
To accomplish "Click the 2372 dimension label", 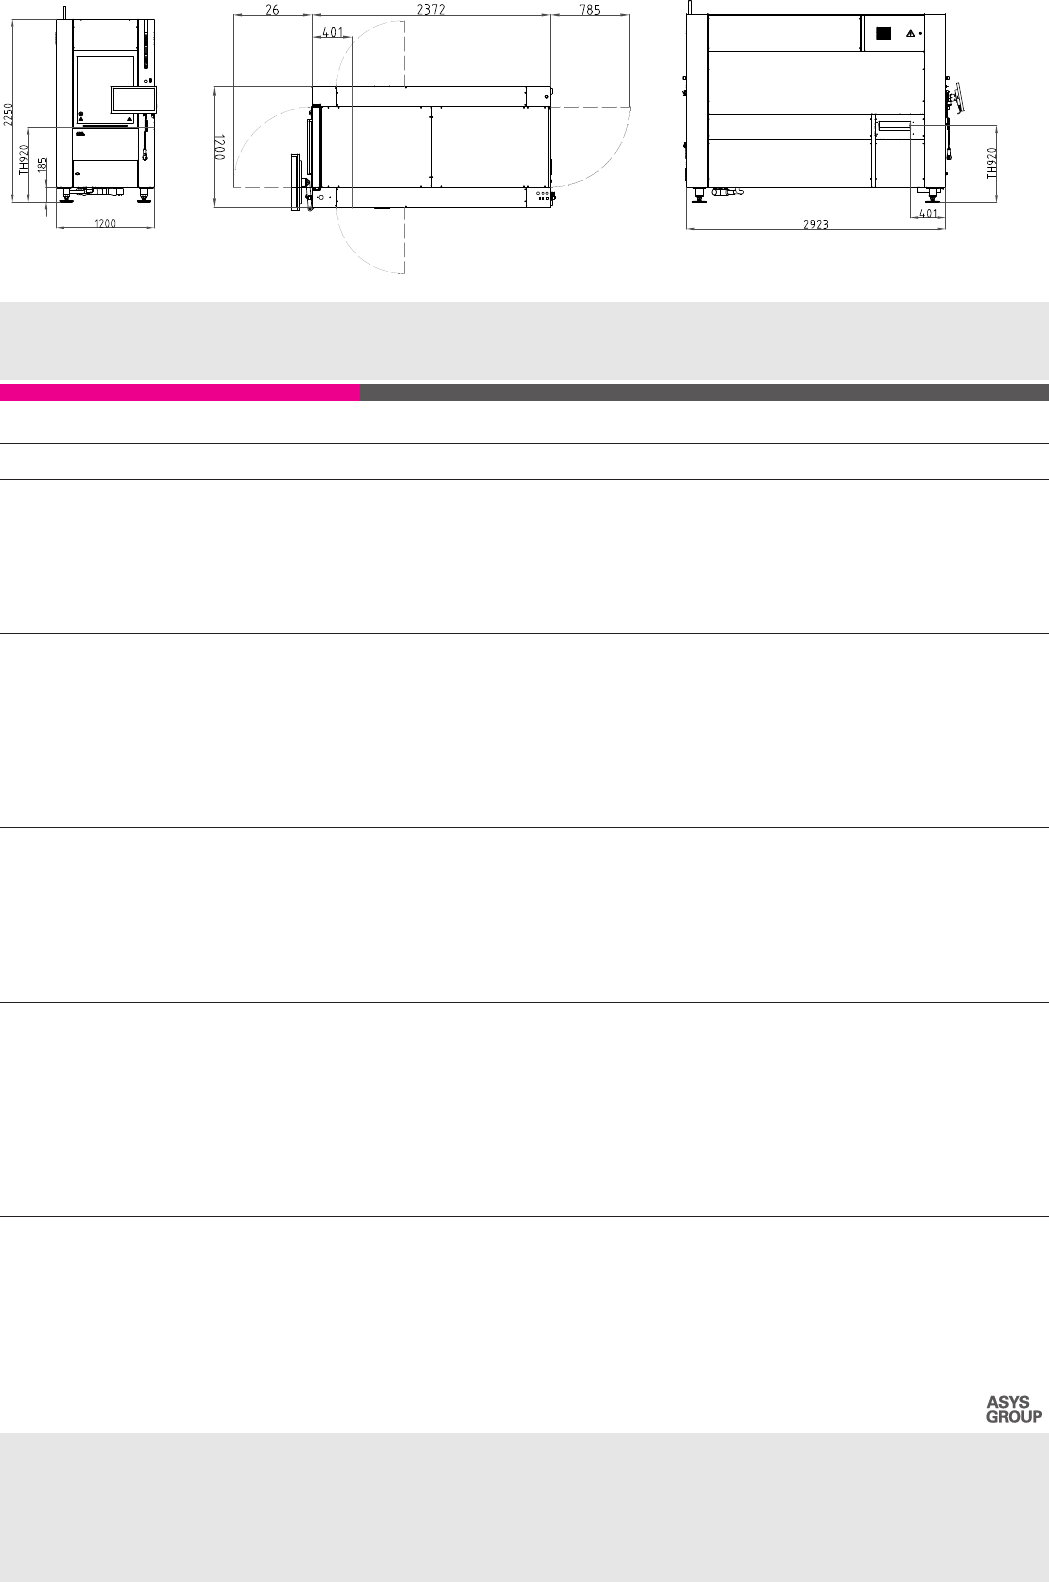I will click(432, 8).
